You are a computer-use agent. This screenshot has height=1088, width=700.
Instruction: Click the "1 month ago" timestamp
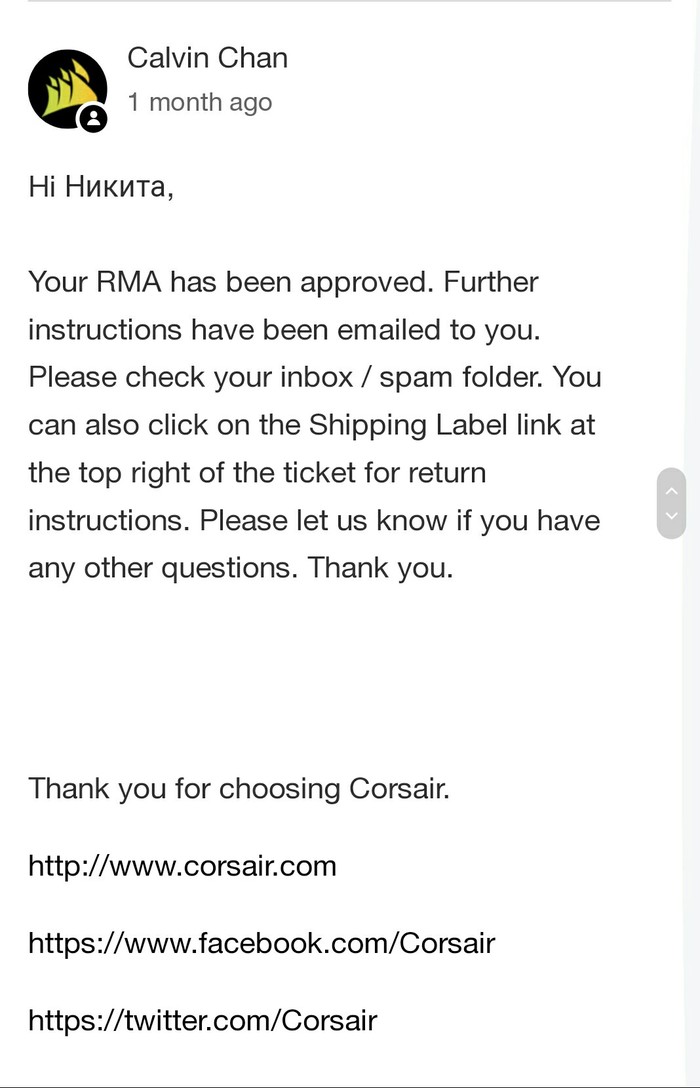tap(199, 102)
